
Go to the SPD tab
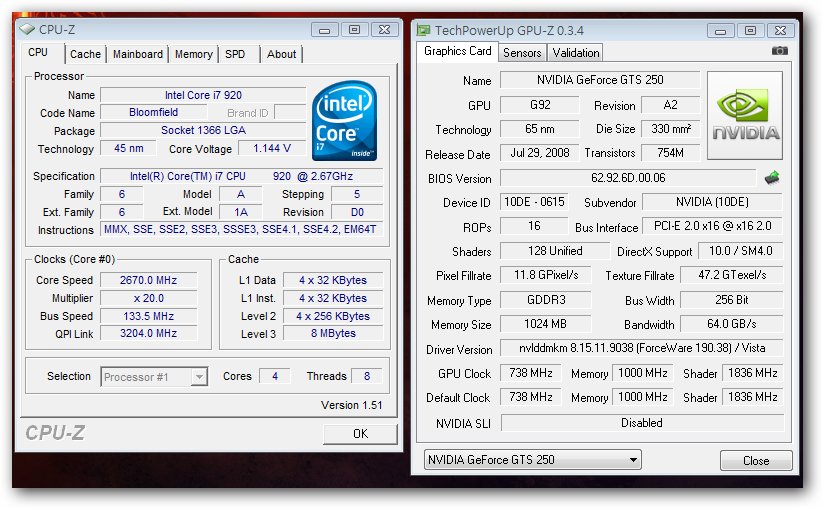[235, 54]
